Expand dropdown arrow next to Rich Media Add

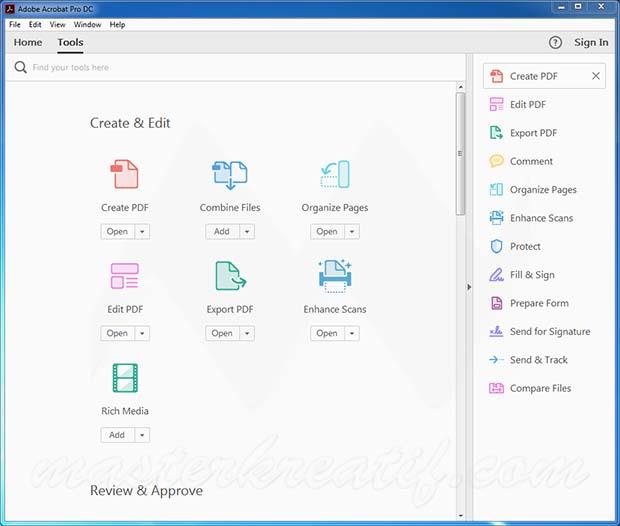tap(142, 435)
